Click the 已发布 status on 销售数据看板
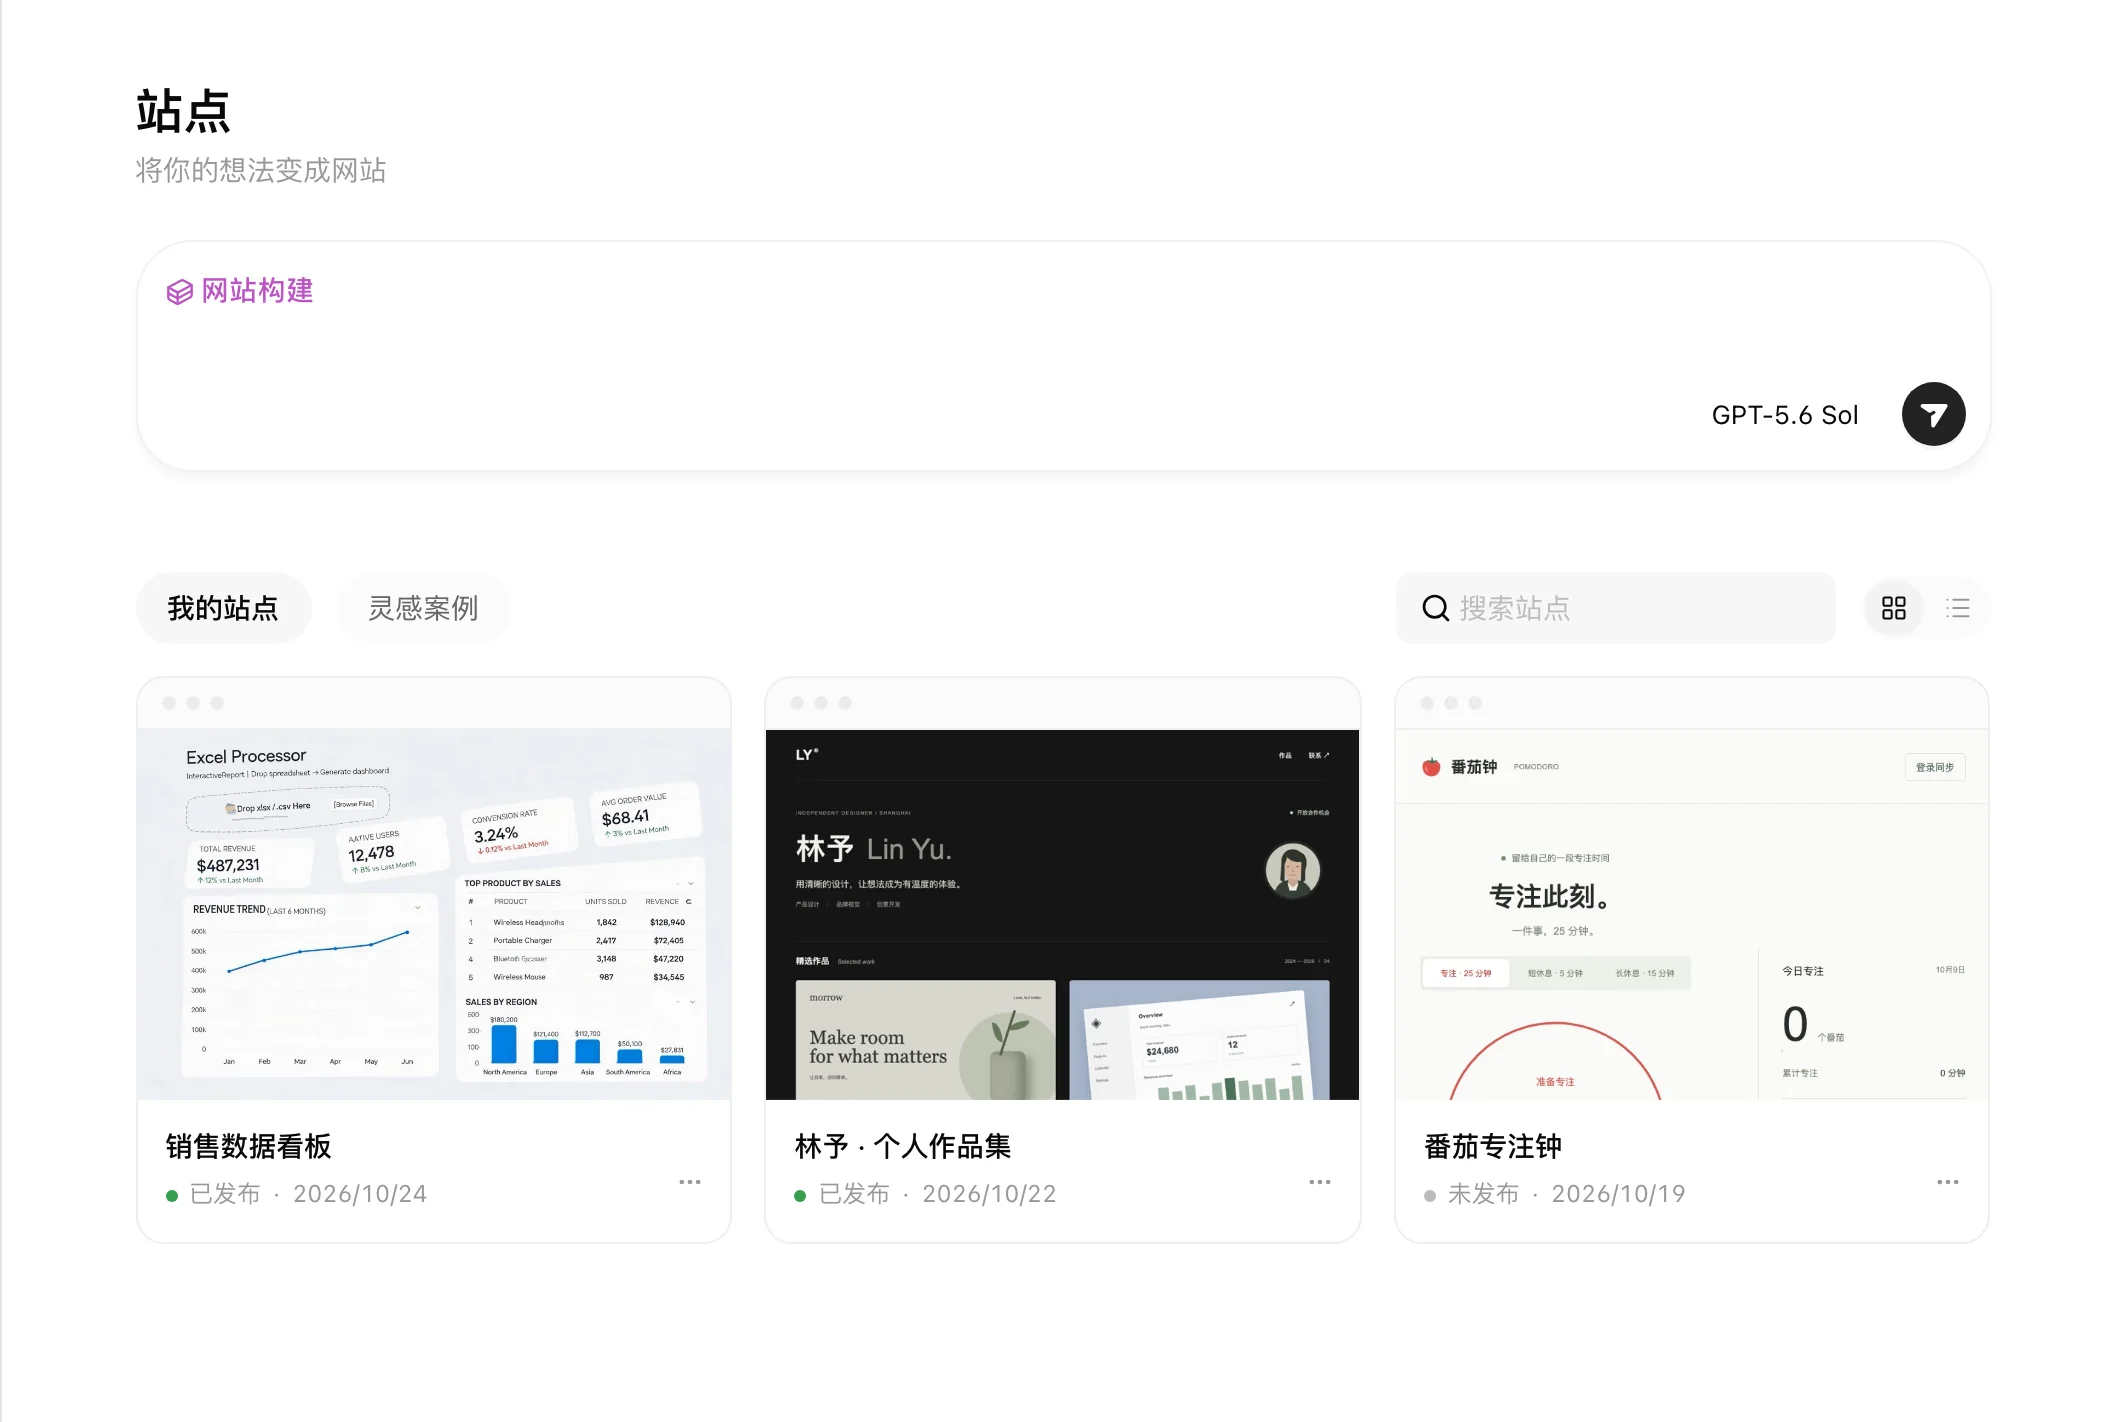Screen dimensions: 2124x1422 pos(225,1194)
